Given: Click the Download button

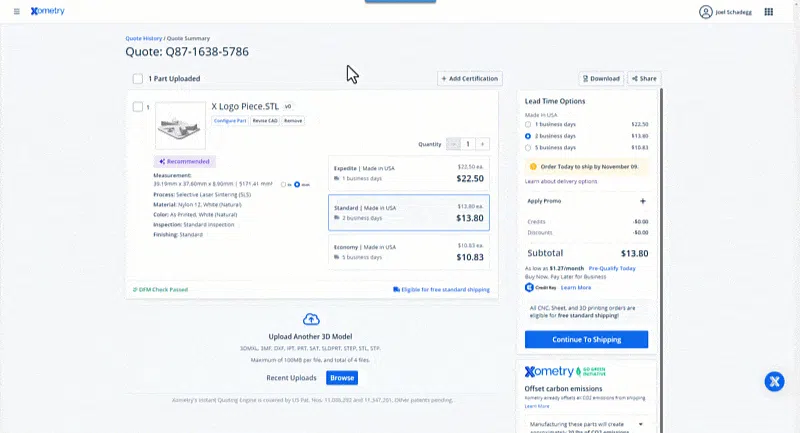Looking at the screenshot, I should click(x=601, y=79).
